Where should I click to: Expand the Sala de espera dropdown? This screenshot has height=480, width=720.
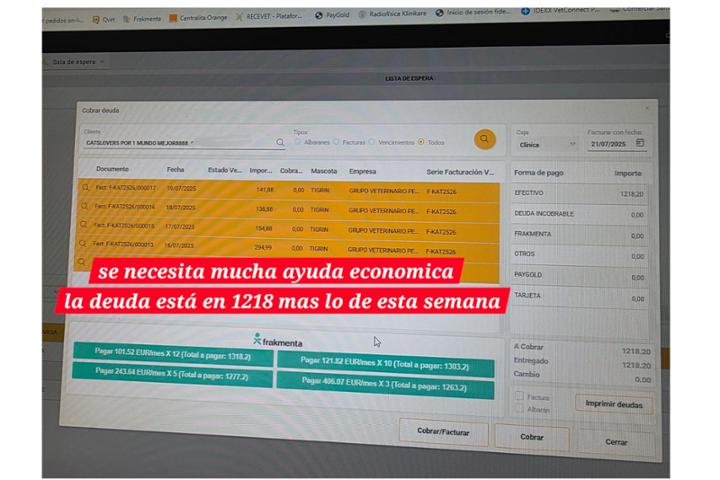(x=102, y=62)
